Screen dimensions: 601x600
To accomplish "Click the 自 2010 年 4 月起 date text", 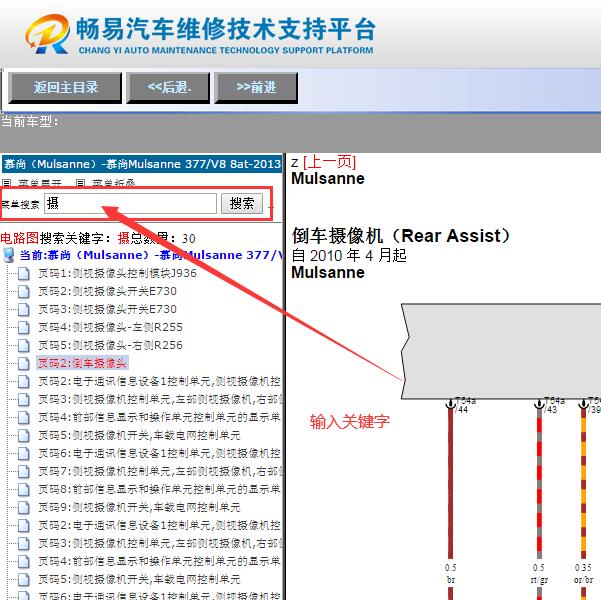I will [x=349, y=255].
